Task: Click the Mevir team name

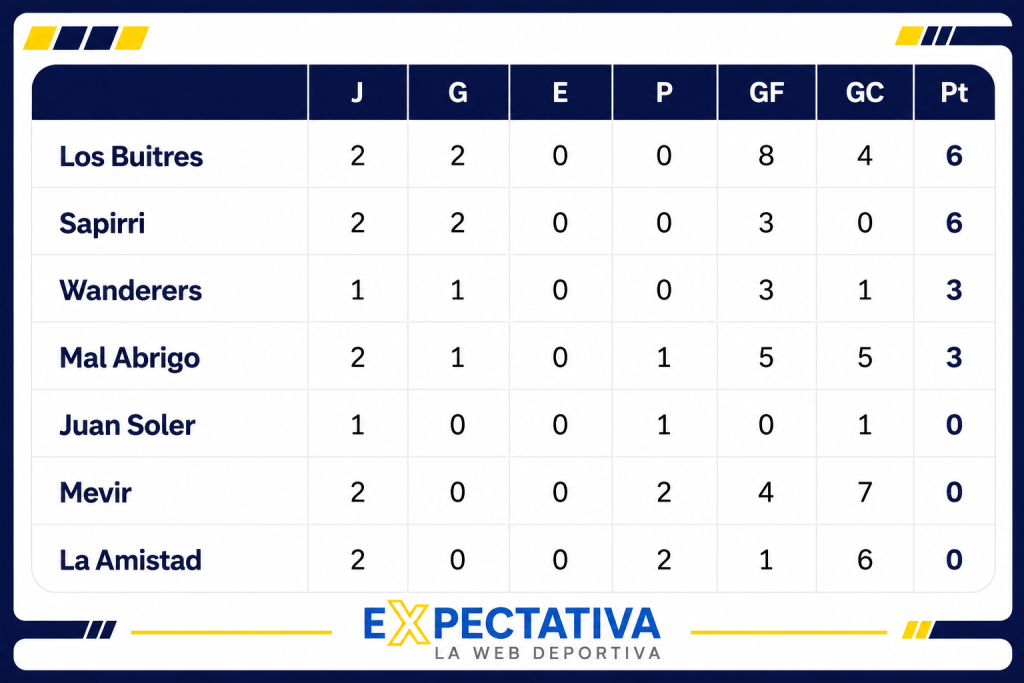Action: (95, 492)
